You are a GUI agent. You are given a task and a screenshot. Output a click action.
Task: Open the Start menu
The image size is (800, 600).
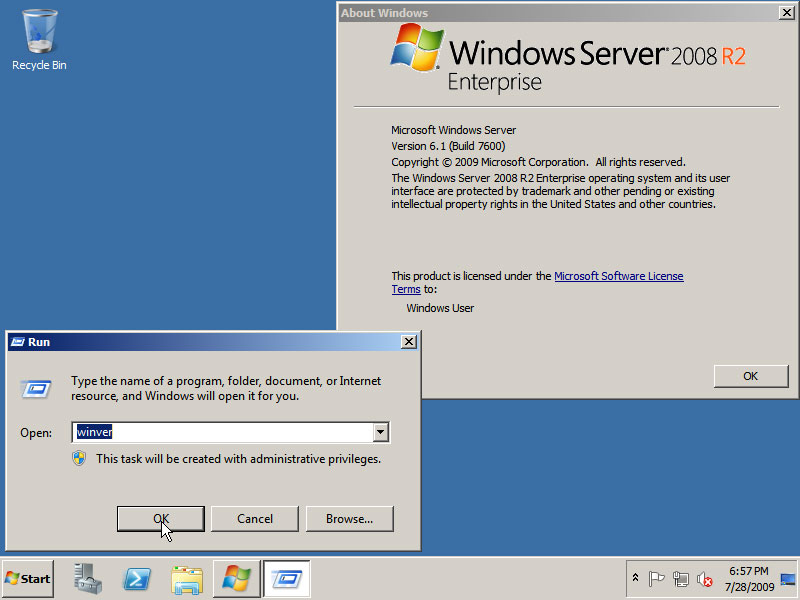pyautogui.click(x=27, y=578)
